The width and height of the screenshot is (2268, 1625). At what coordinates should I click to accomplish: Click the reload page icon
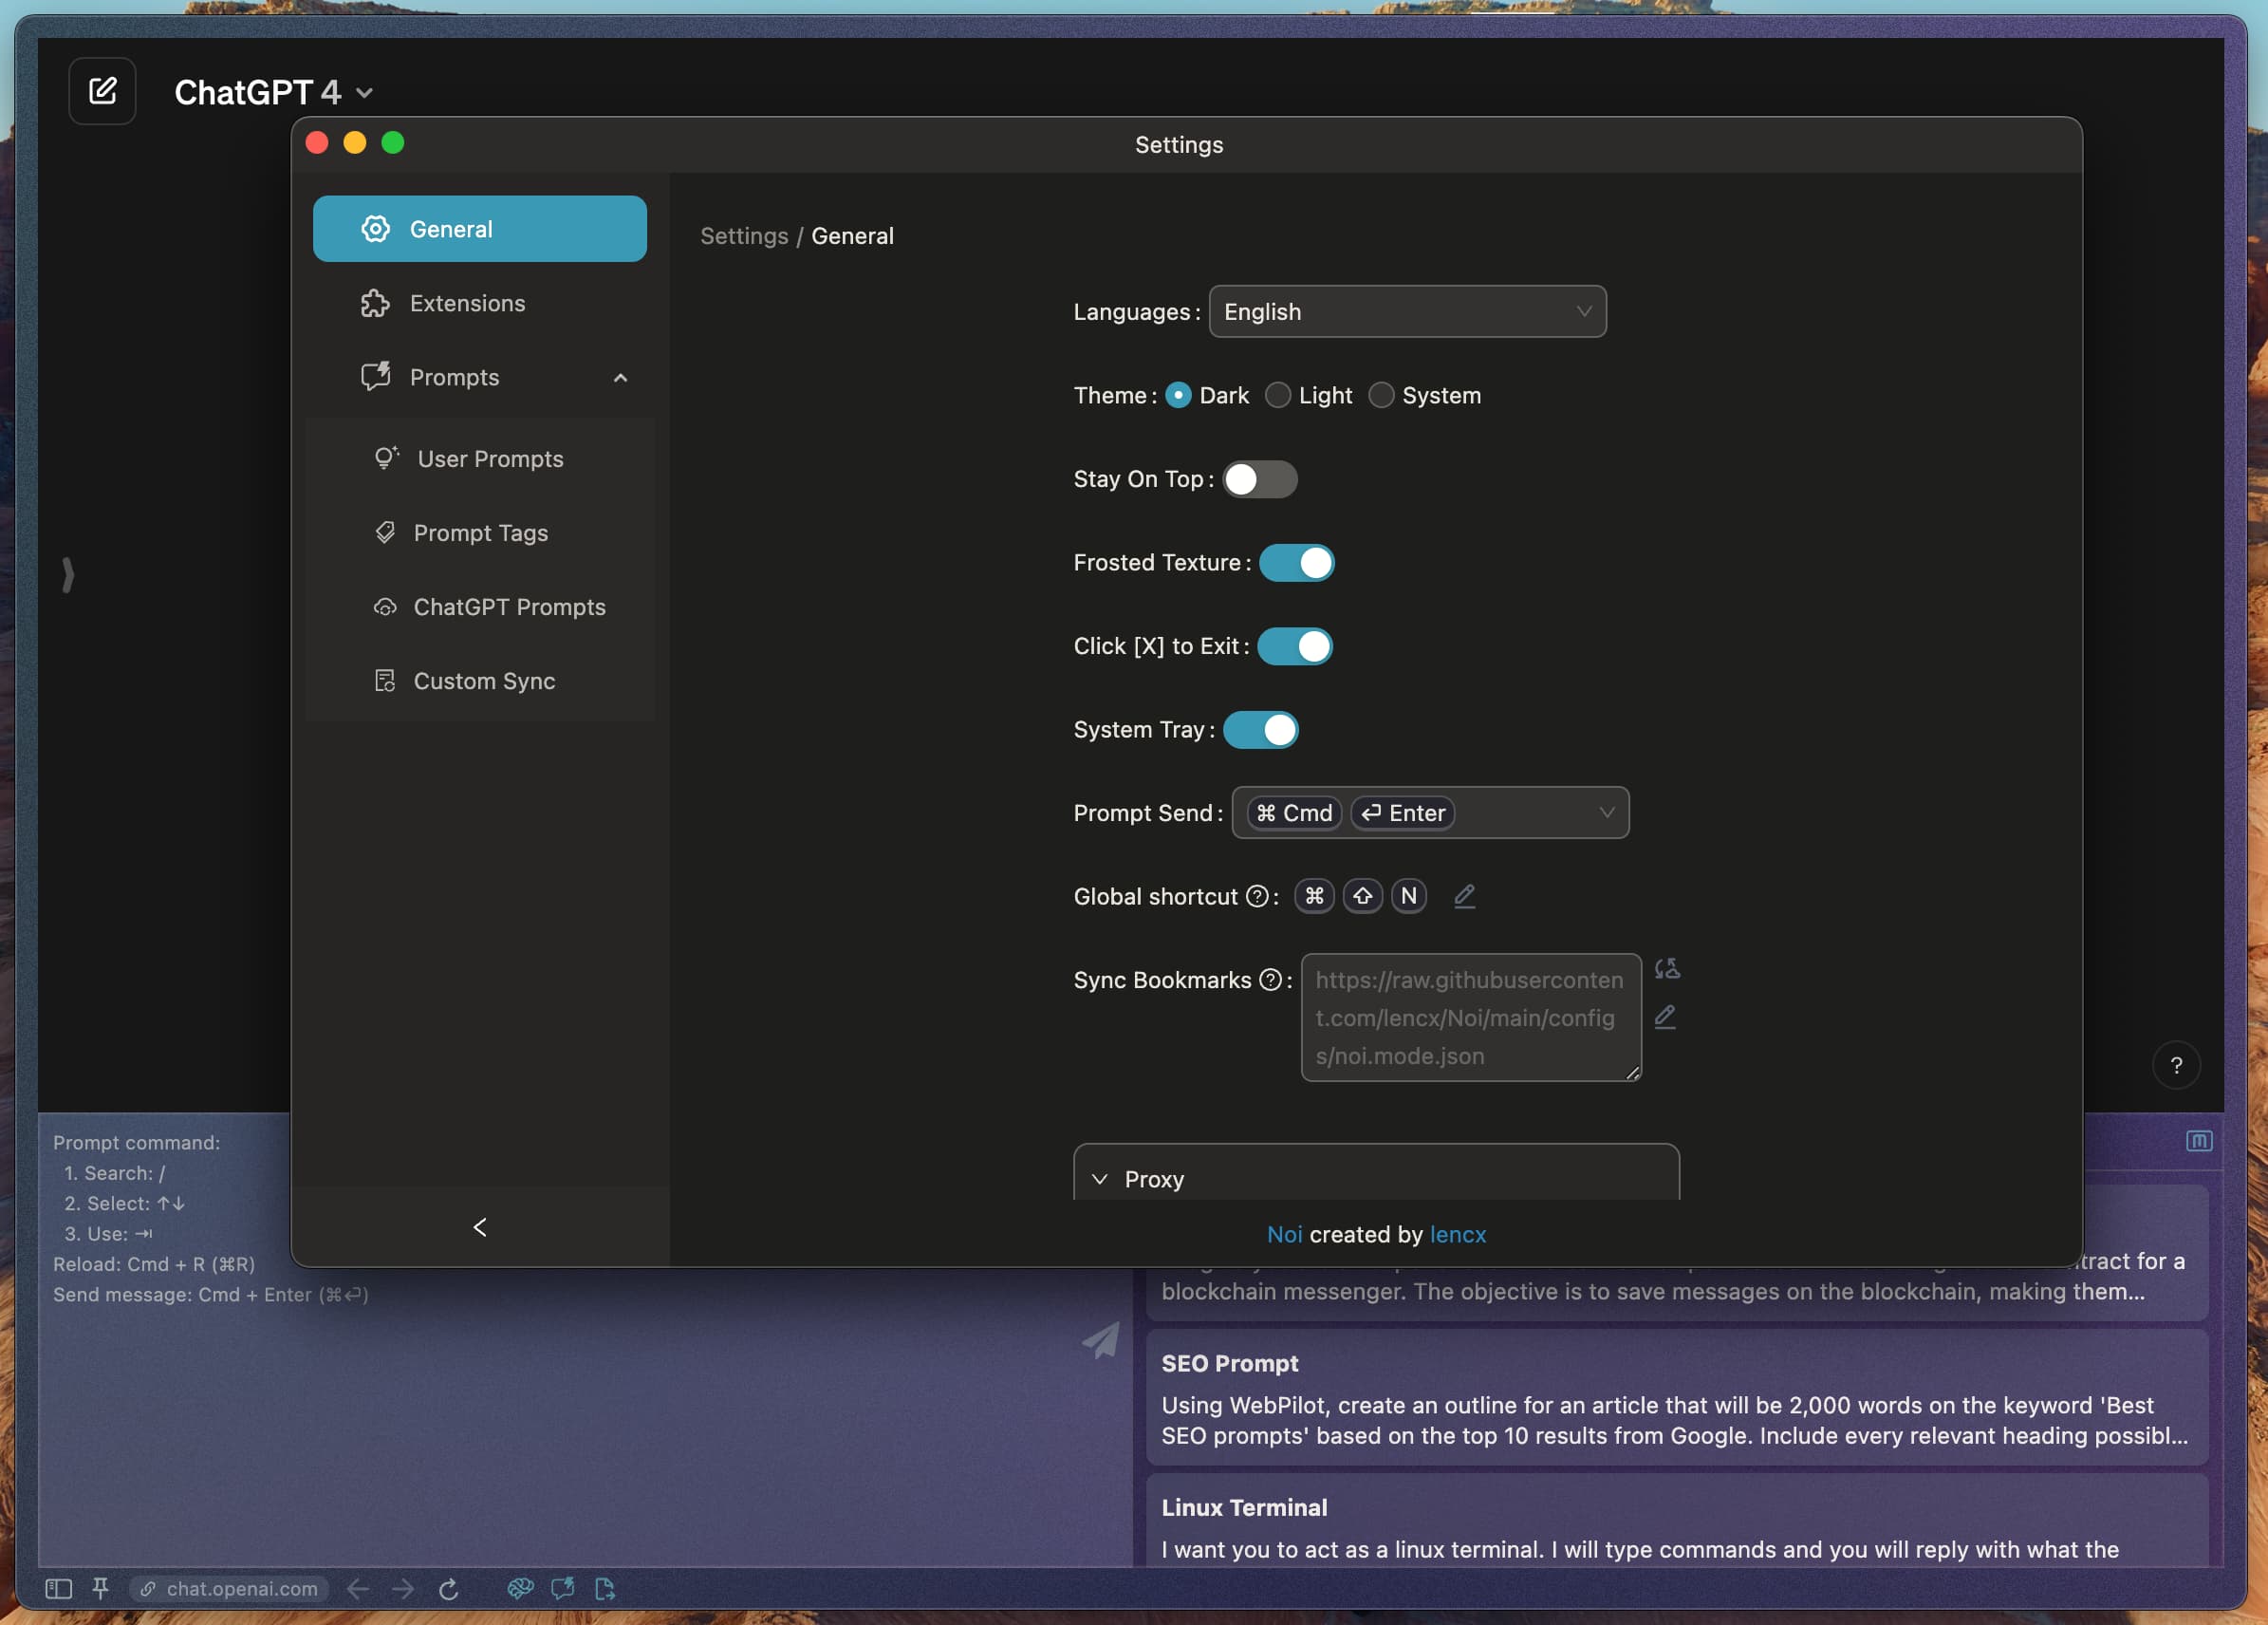coord(448,1588)
